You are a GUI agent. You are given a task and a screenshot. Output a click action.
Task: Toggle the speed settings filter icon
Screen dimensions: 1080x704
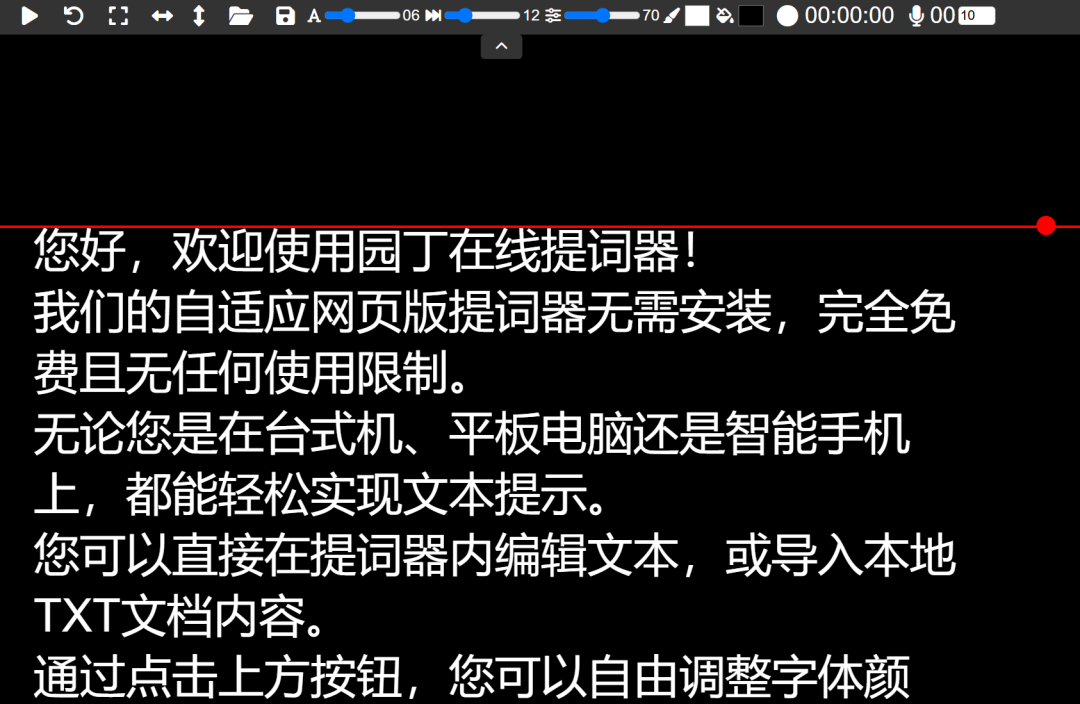coord(551,15)
